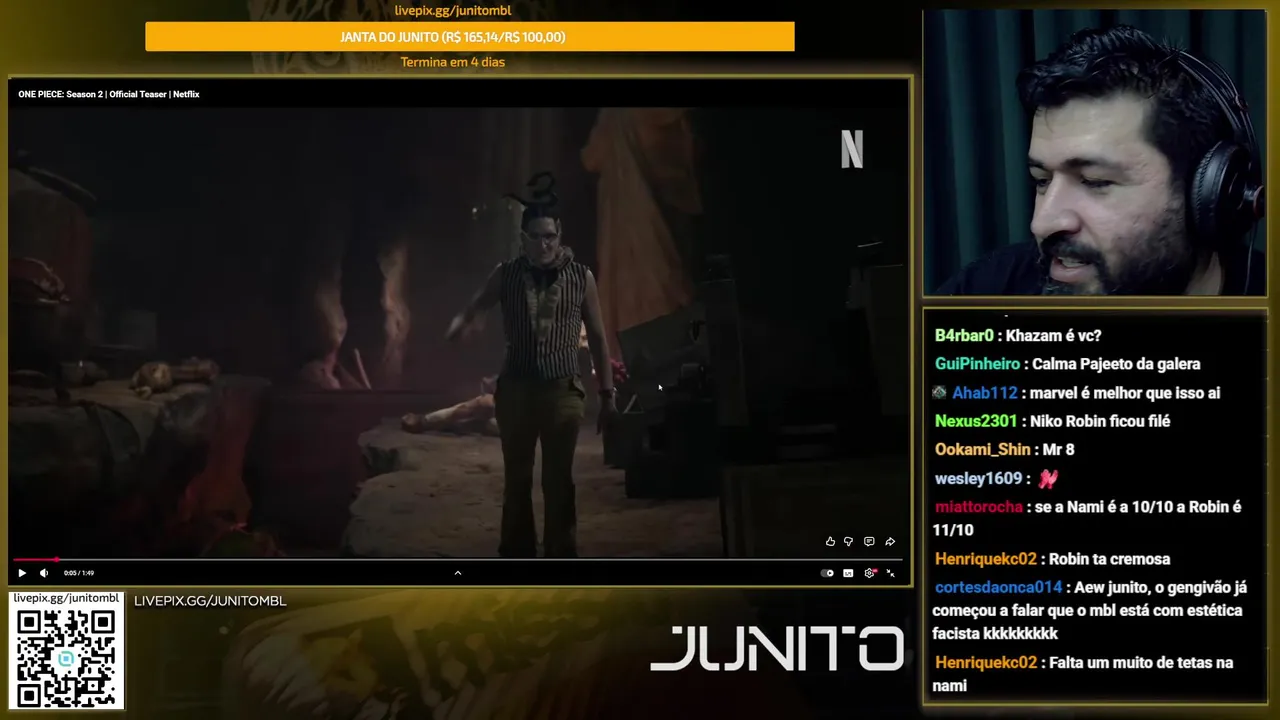
Task: Click Ahab112 username in chat
Action: 985,393
